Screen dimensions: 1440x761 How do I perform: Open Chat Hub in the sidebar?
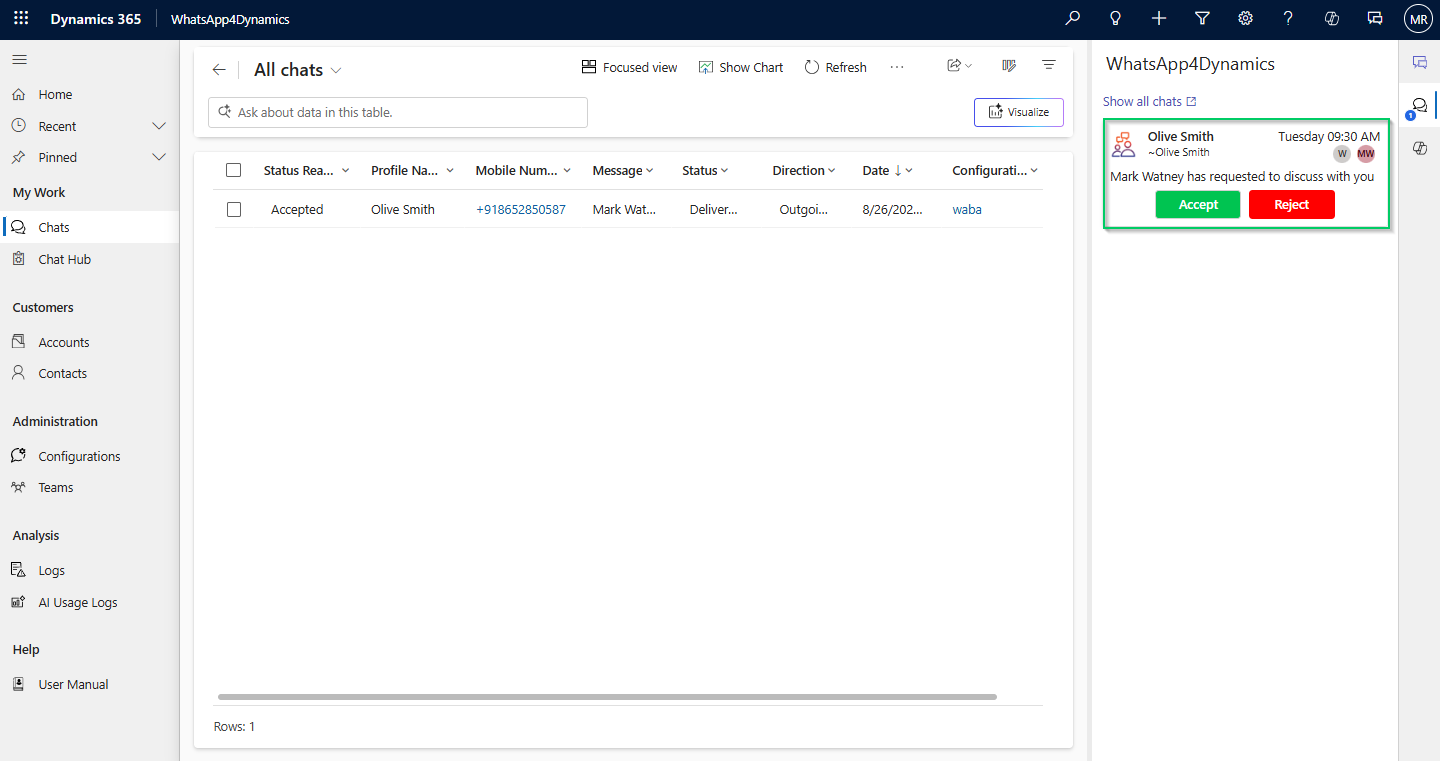click(x=64, y=259)
